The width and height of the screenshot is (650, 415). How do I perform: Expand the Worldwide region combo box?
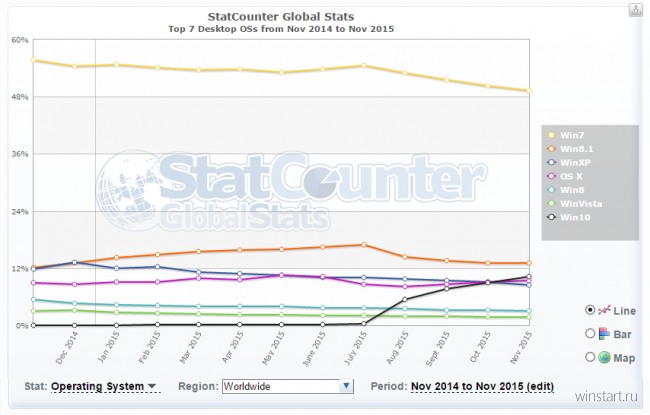(288, 386)
